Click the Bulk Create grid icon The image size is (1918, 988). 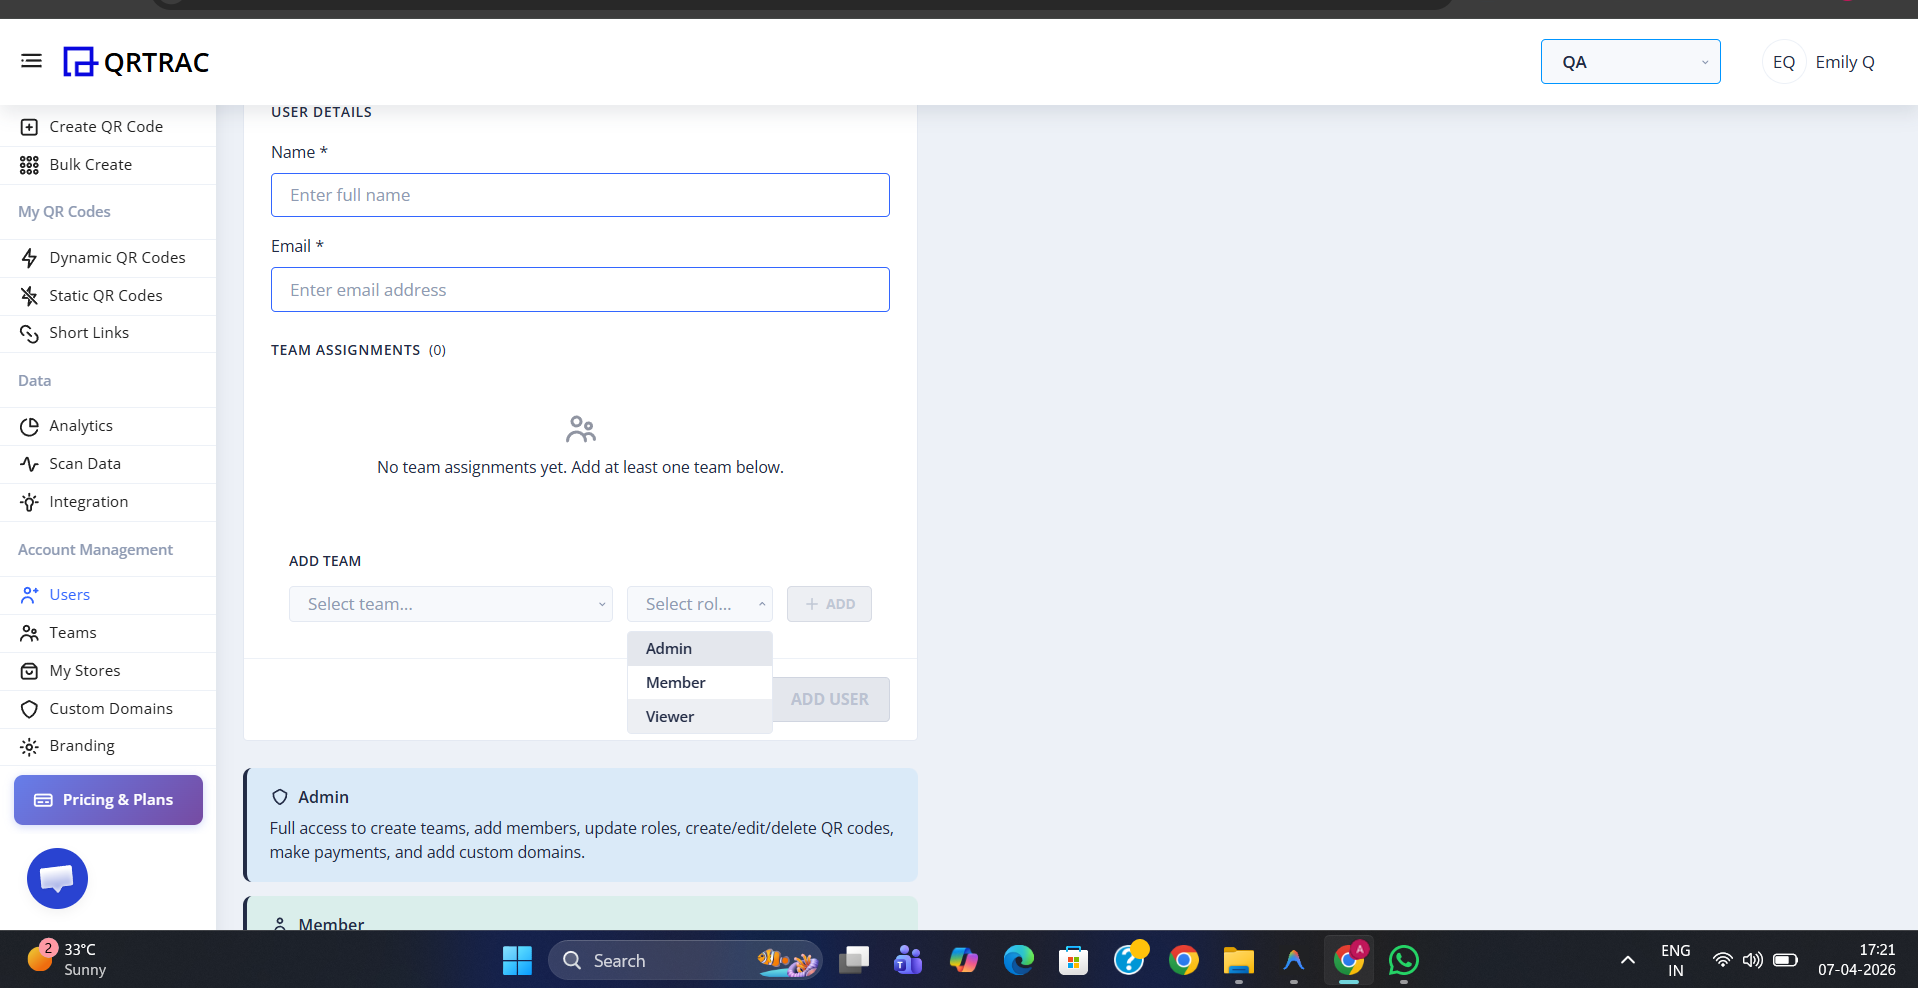[x=29, y=164]
